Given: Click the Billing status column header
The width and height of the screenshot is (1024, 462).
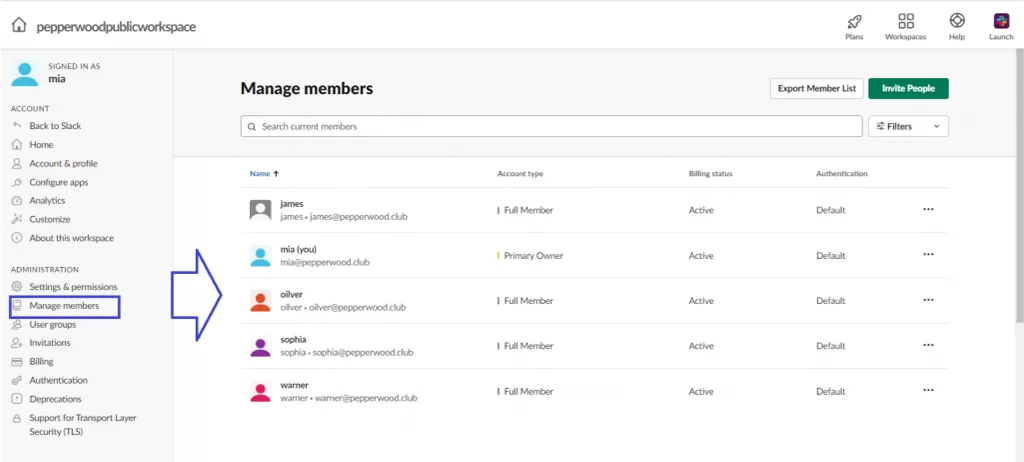Looking at the screenshot, I should point(711,174).
